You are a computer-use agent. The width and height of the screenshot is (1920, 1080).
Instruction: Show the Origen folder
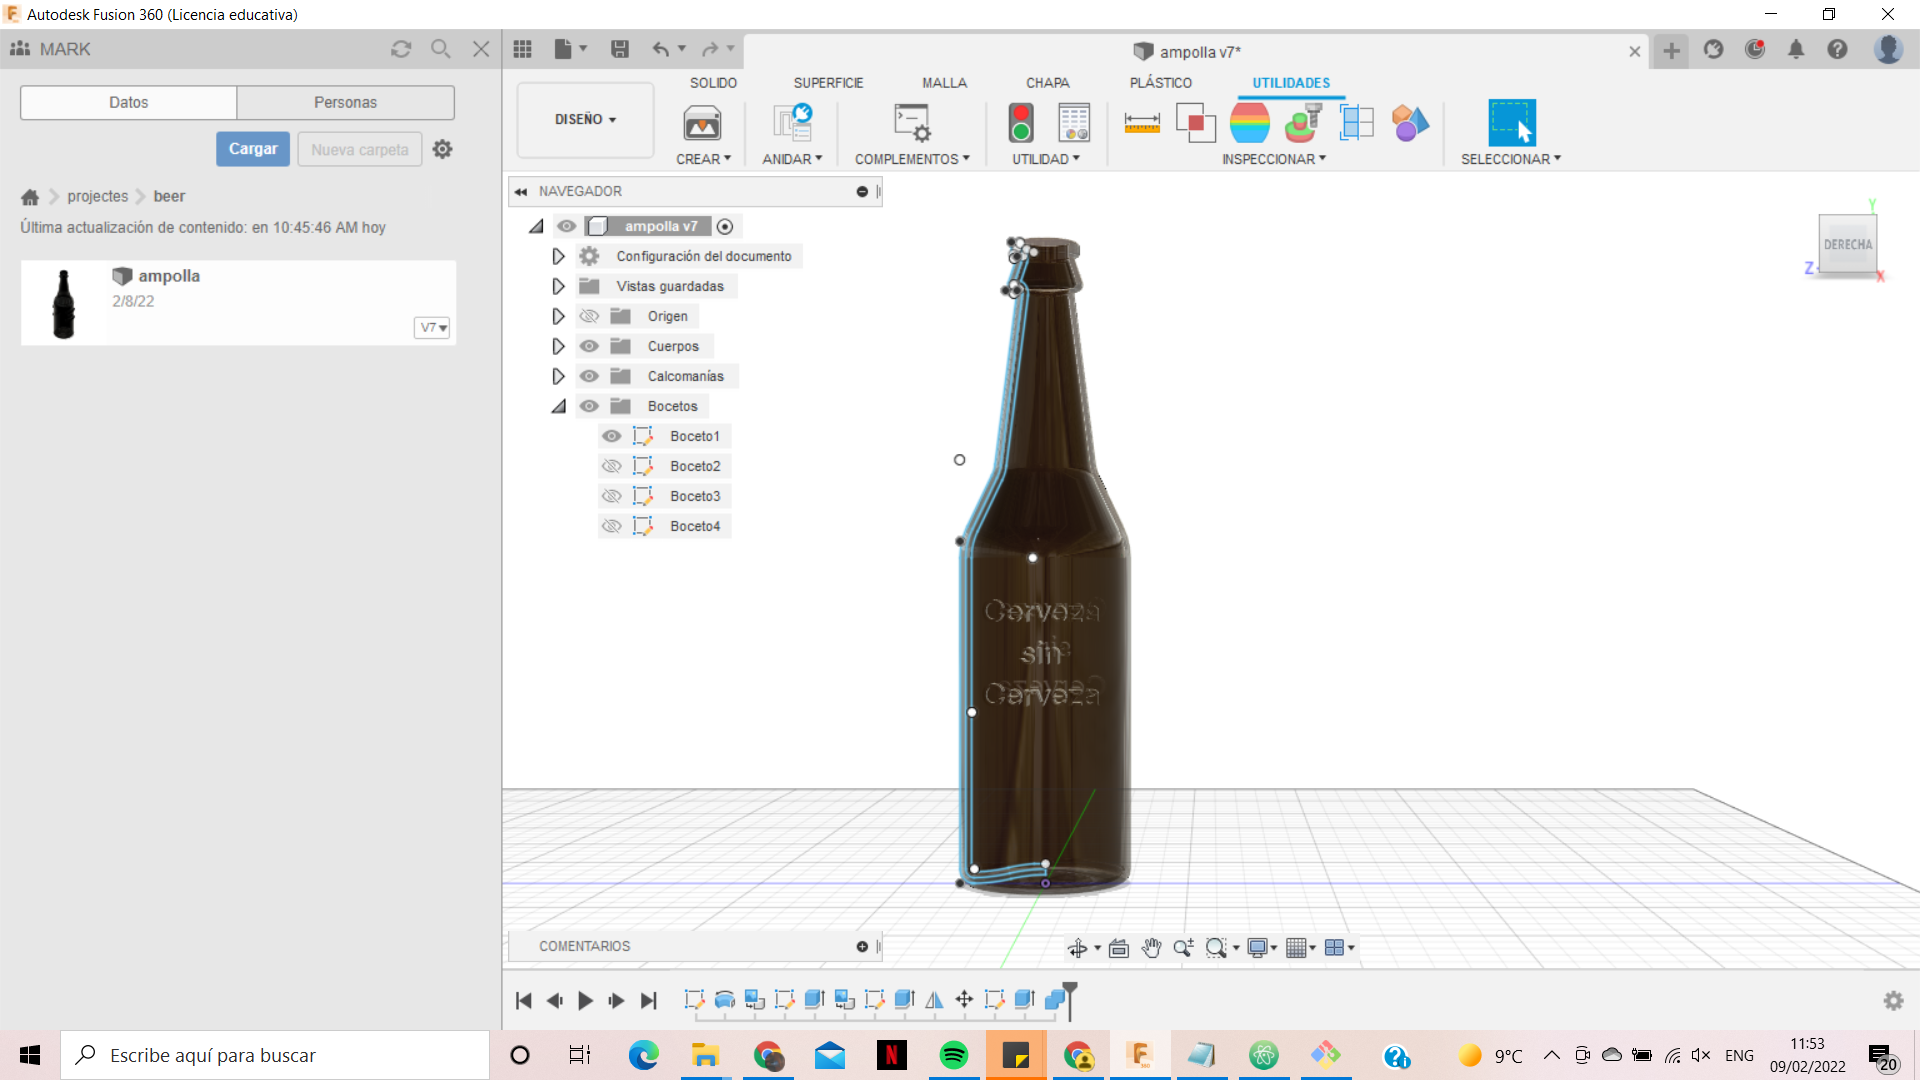[x=589, y=316]
